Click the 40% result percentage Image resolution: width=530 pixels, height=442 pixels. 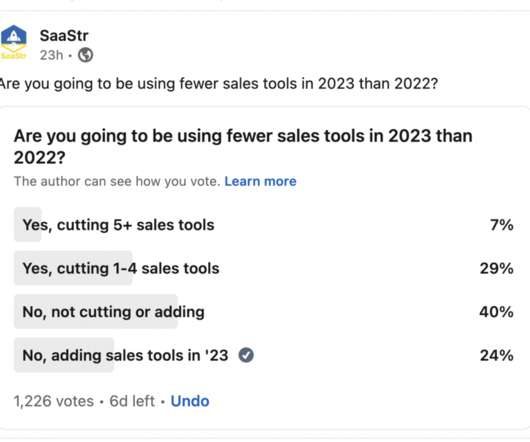point(497,312)
